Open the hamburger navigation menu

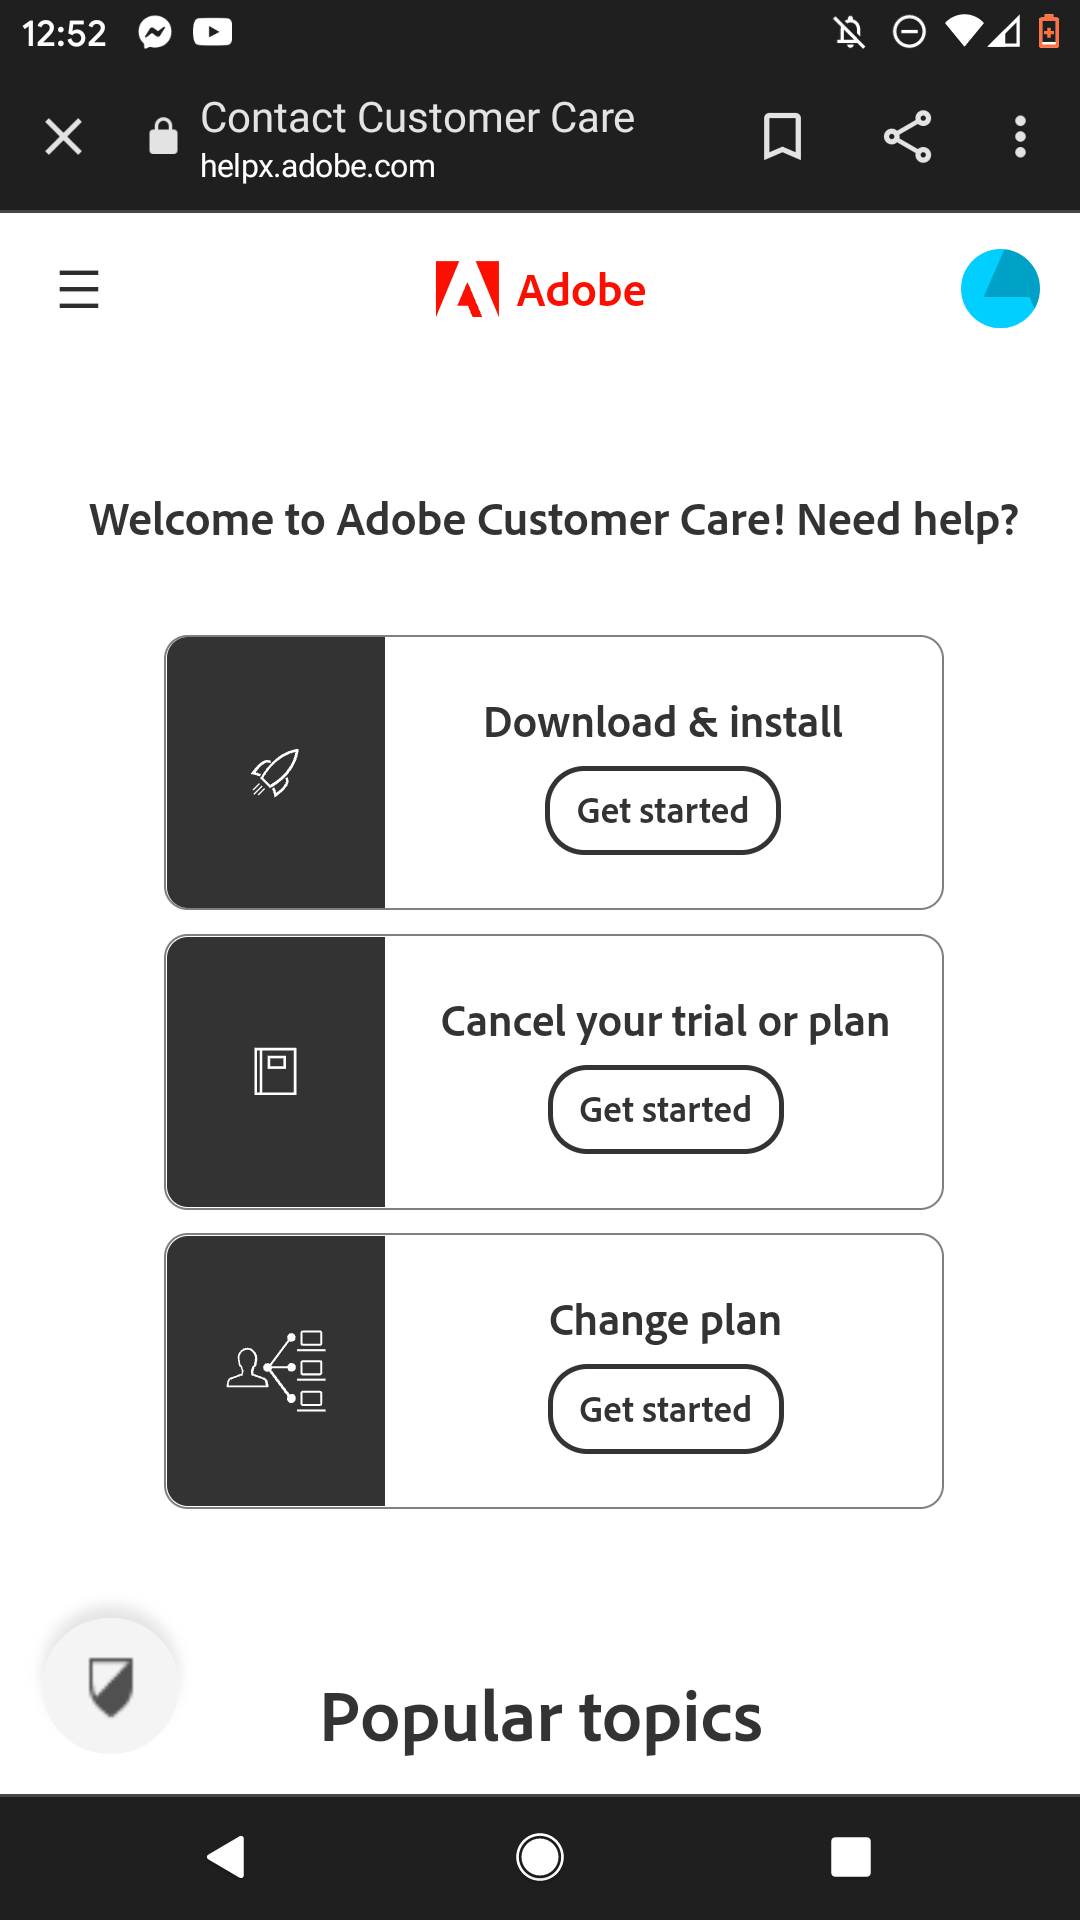pos(78,289)
